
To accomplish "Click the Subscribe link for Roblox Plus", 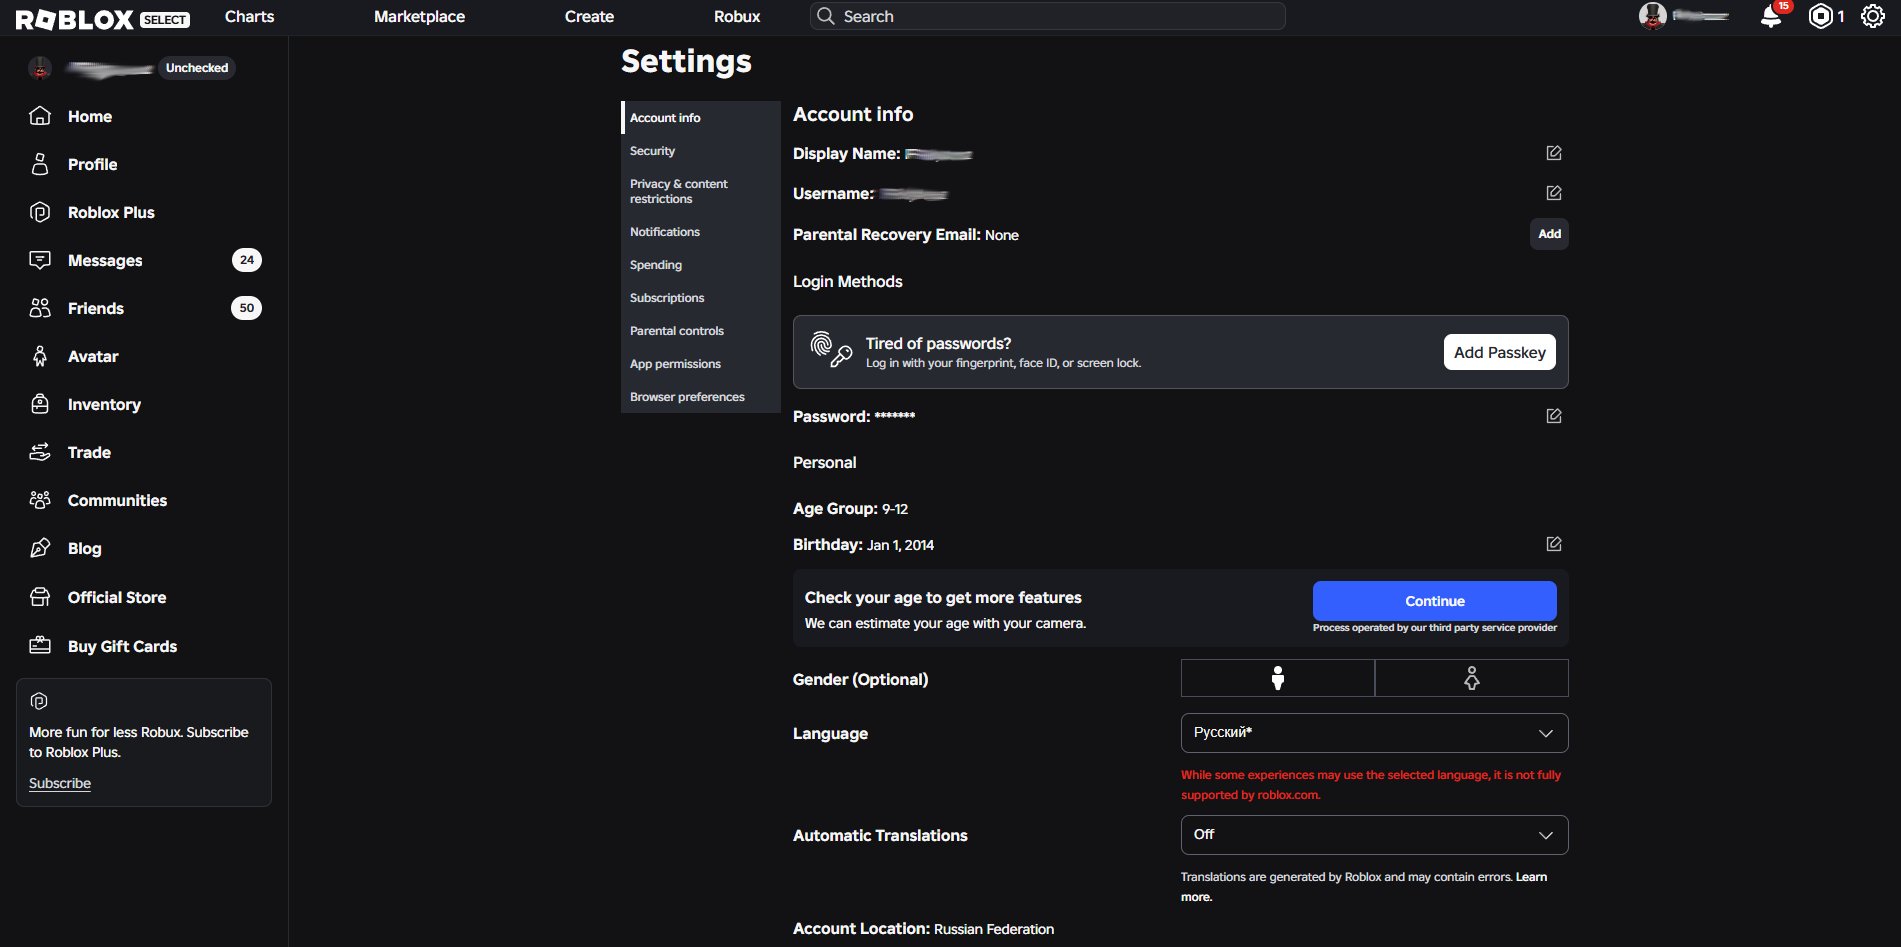I will click(60, 783).
